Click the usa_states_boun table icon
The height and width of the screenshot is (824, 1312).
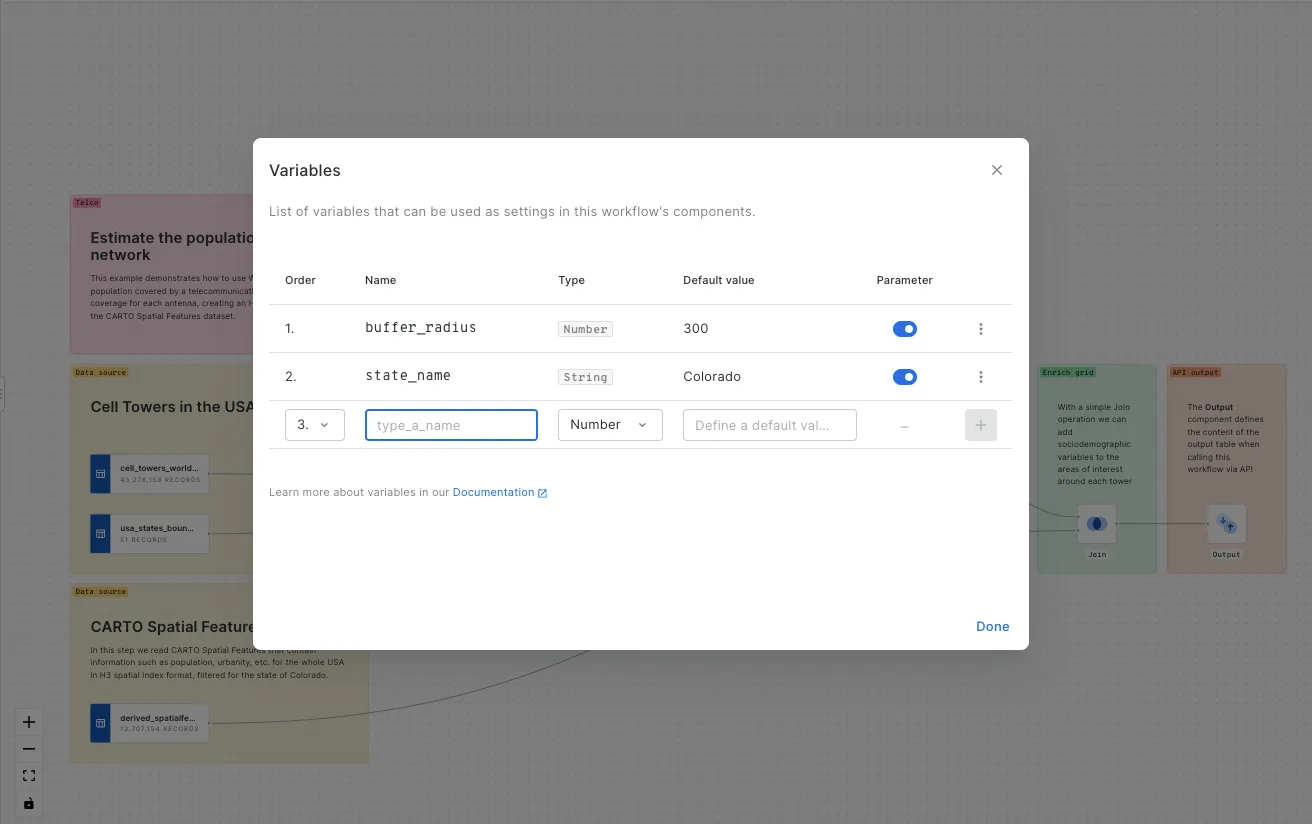click(x=100, y=533)
